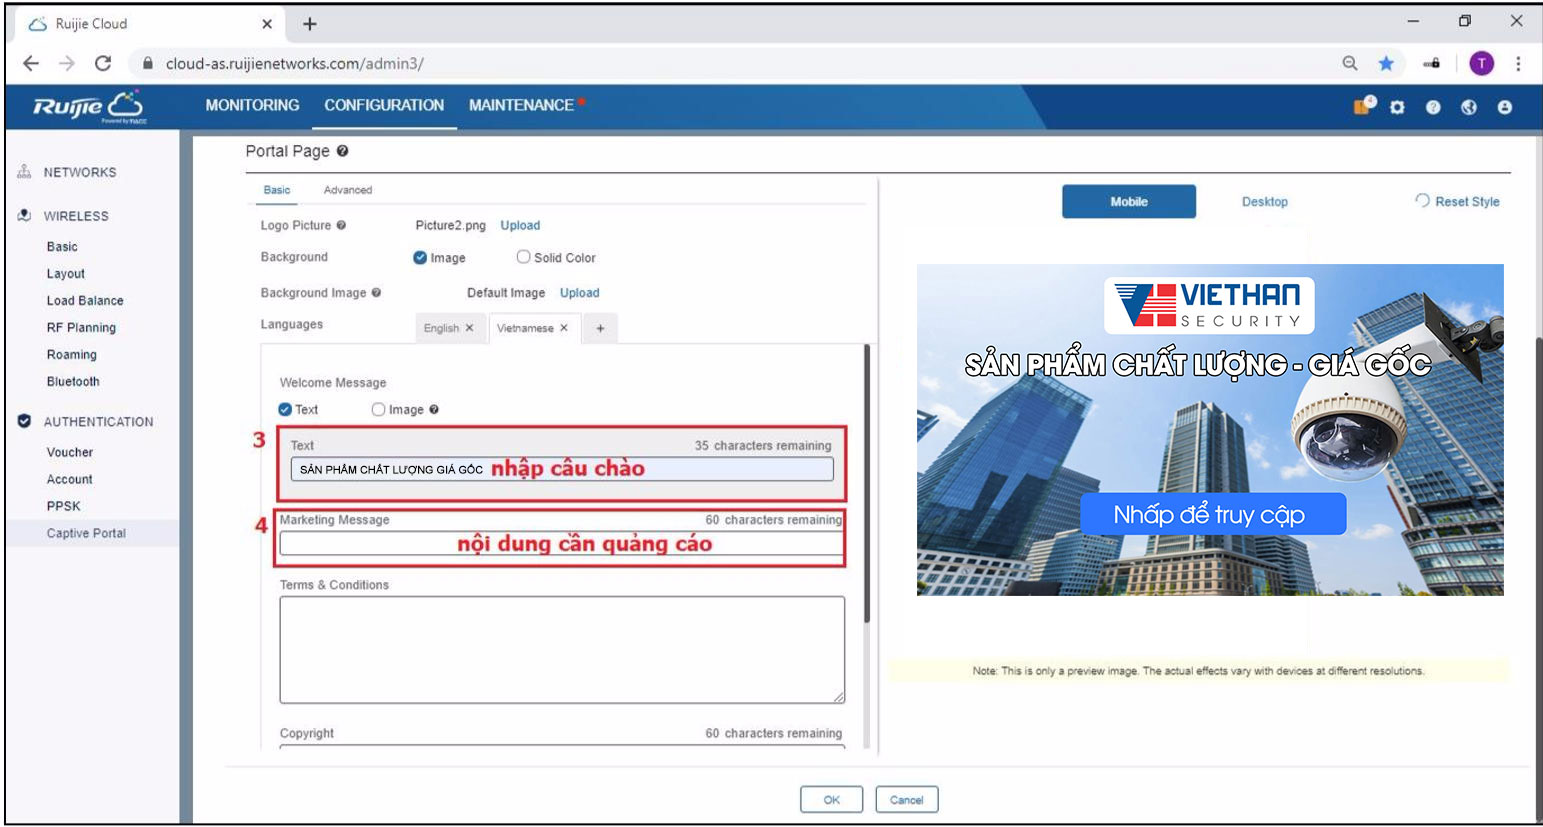Add a new language with plus tab
Screen dimensions: 1543x827
(x=600, y=328)
